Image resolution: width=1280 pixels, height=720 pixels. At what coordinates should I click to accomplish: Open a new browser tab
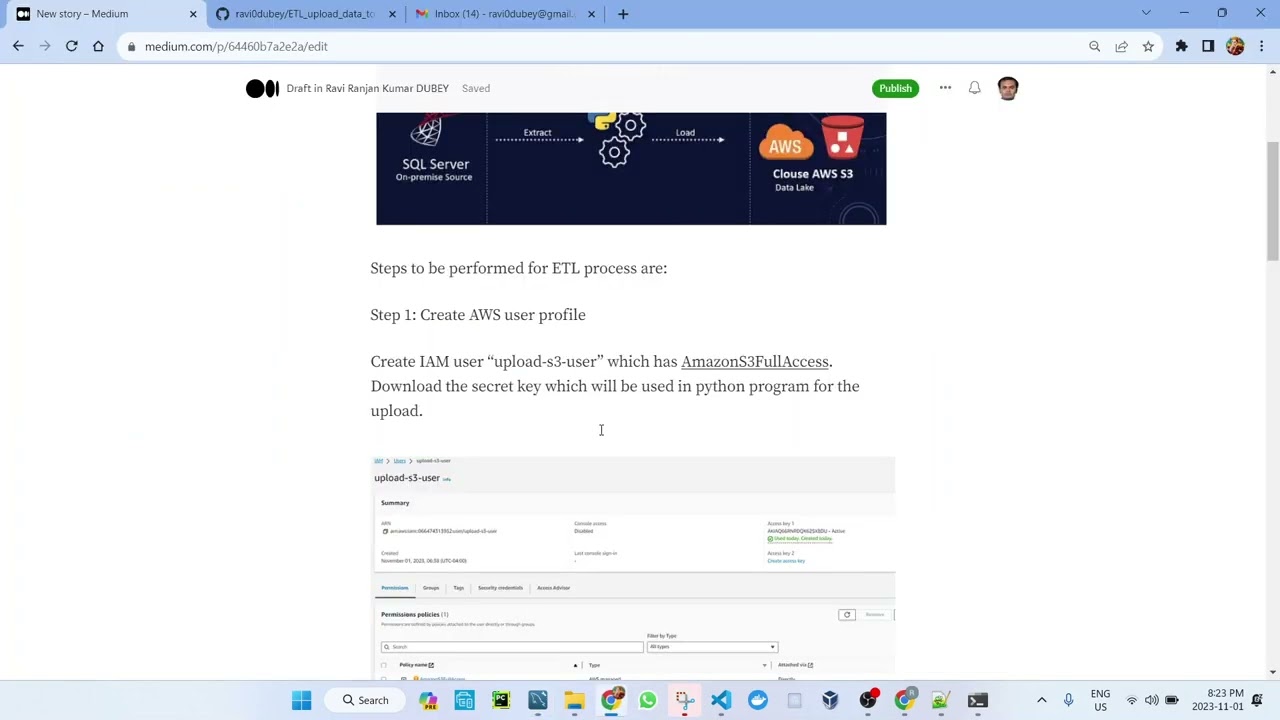623,14
